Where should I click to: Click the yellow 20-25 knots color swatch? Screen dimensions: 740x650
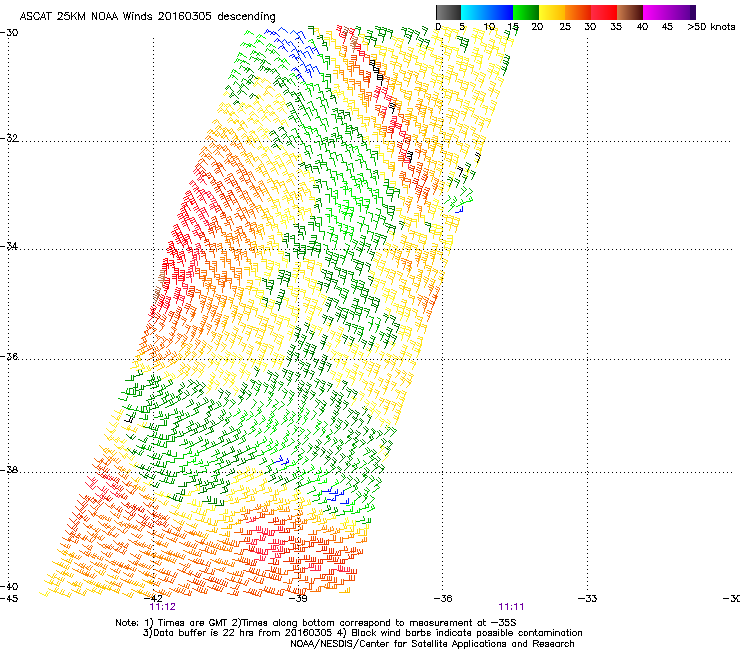(x=552, y=12)
